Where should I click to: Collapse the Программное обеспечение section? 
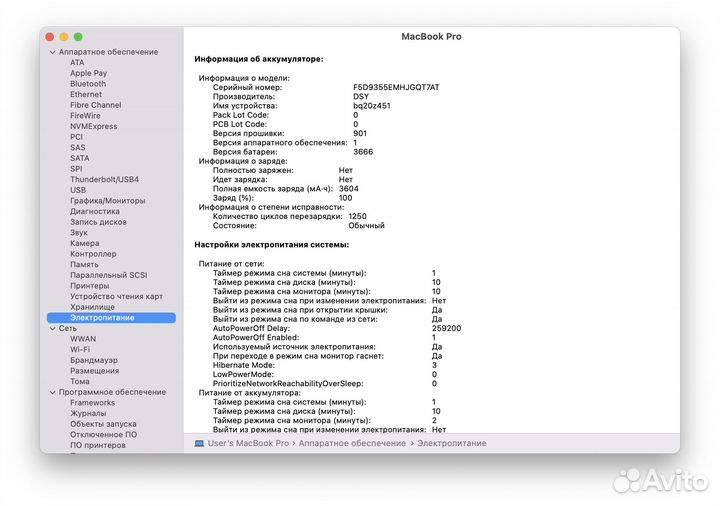click(x=52, y=392)
